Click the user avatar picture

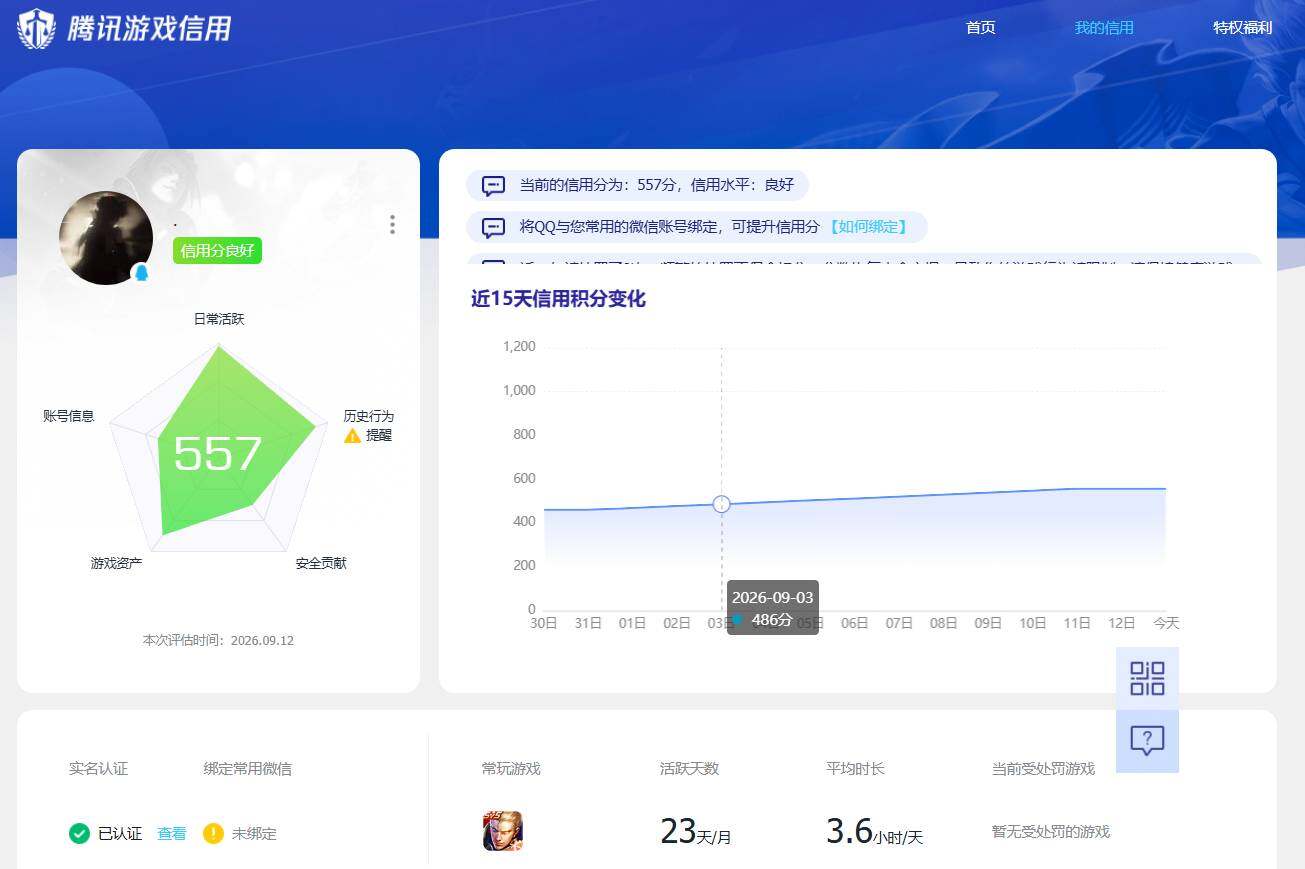tap(106, 238)
